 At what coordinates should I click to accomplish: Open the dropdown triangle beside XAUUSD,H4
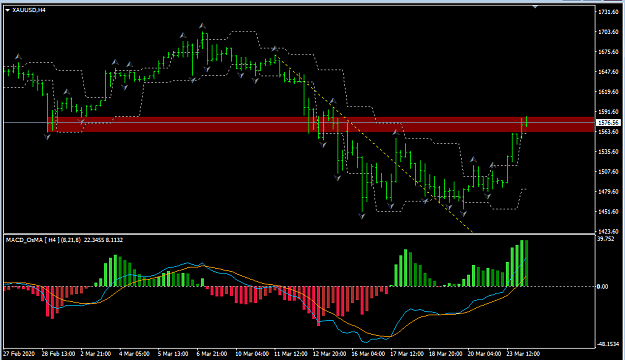coord(8,10)
